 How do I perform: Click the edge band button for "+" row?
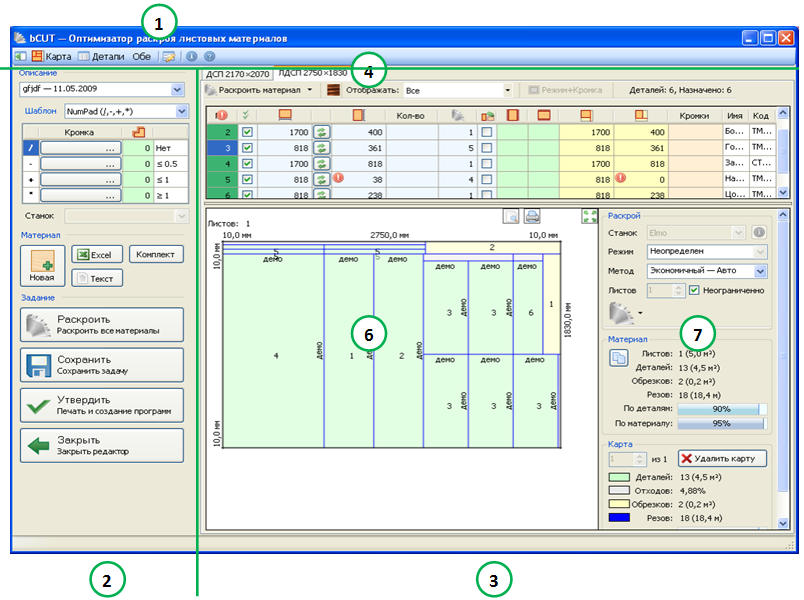coord(81,180)
